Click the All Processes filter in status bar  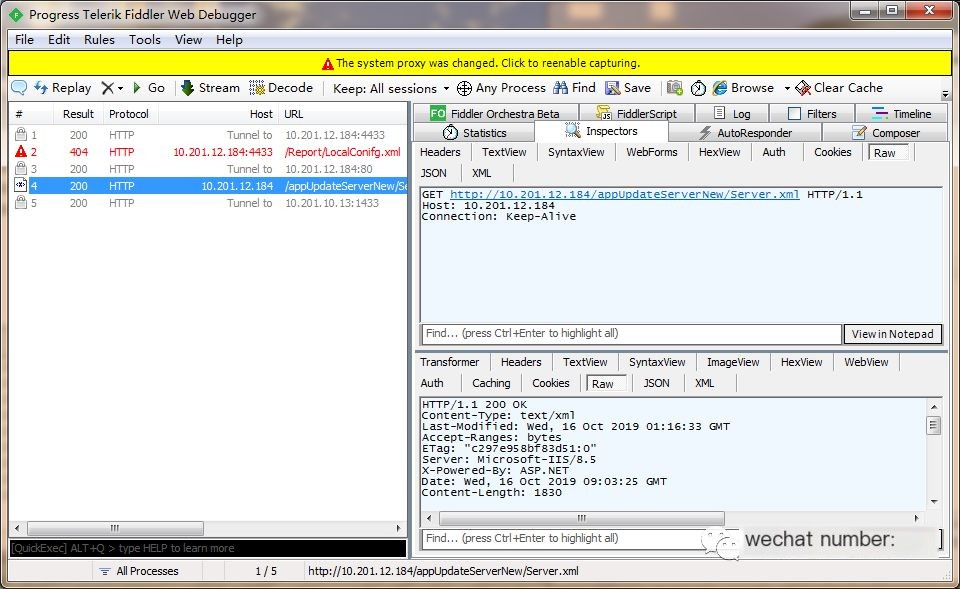pyautogui.click(x=139, y=571)
